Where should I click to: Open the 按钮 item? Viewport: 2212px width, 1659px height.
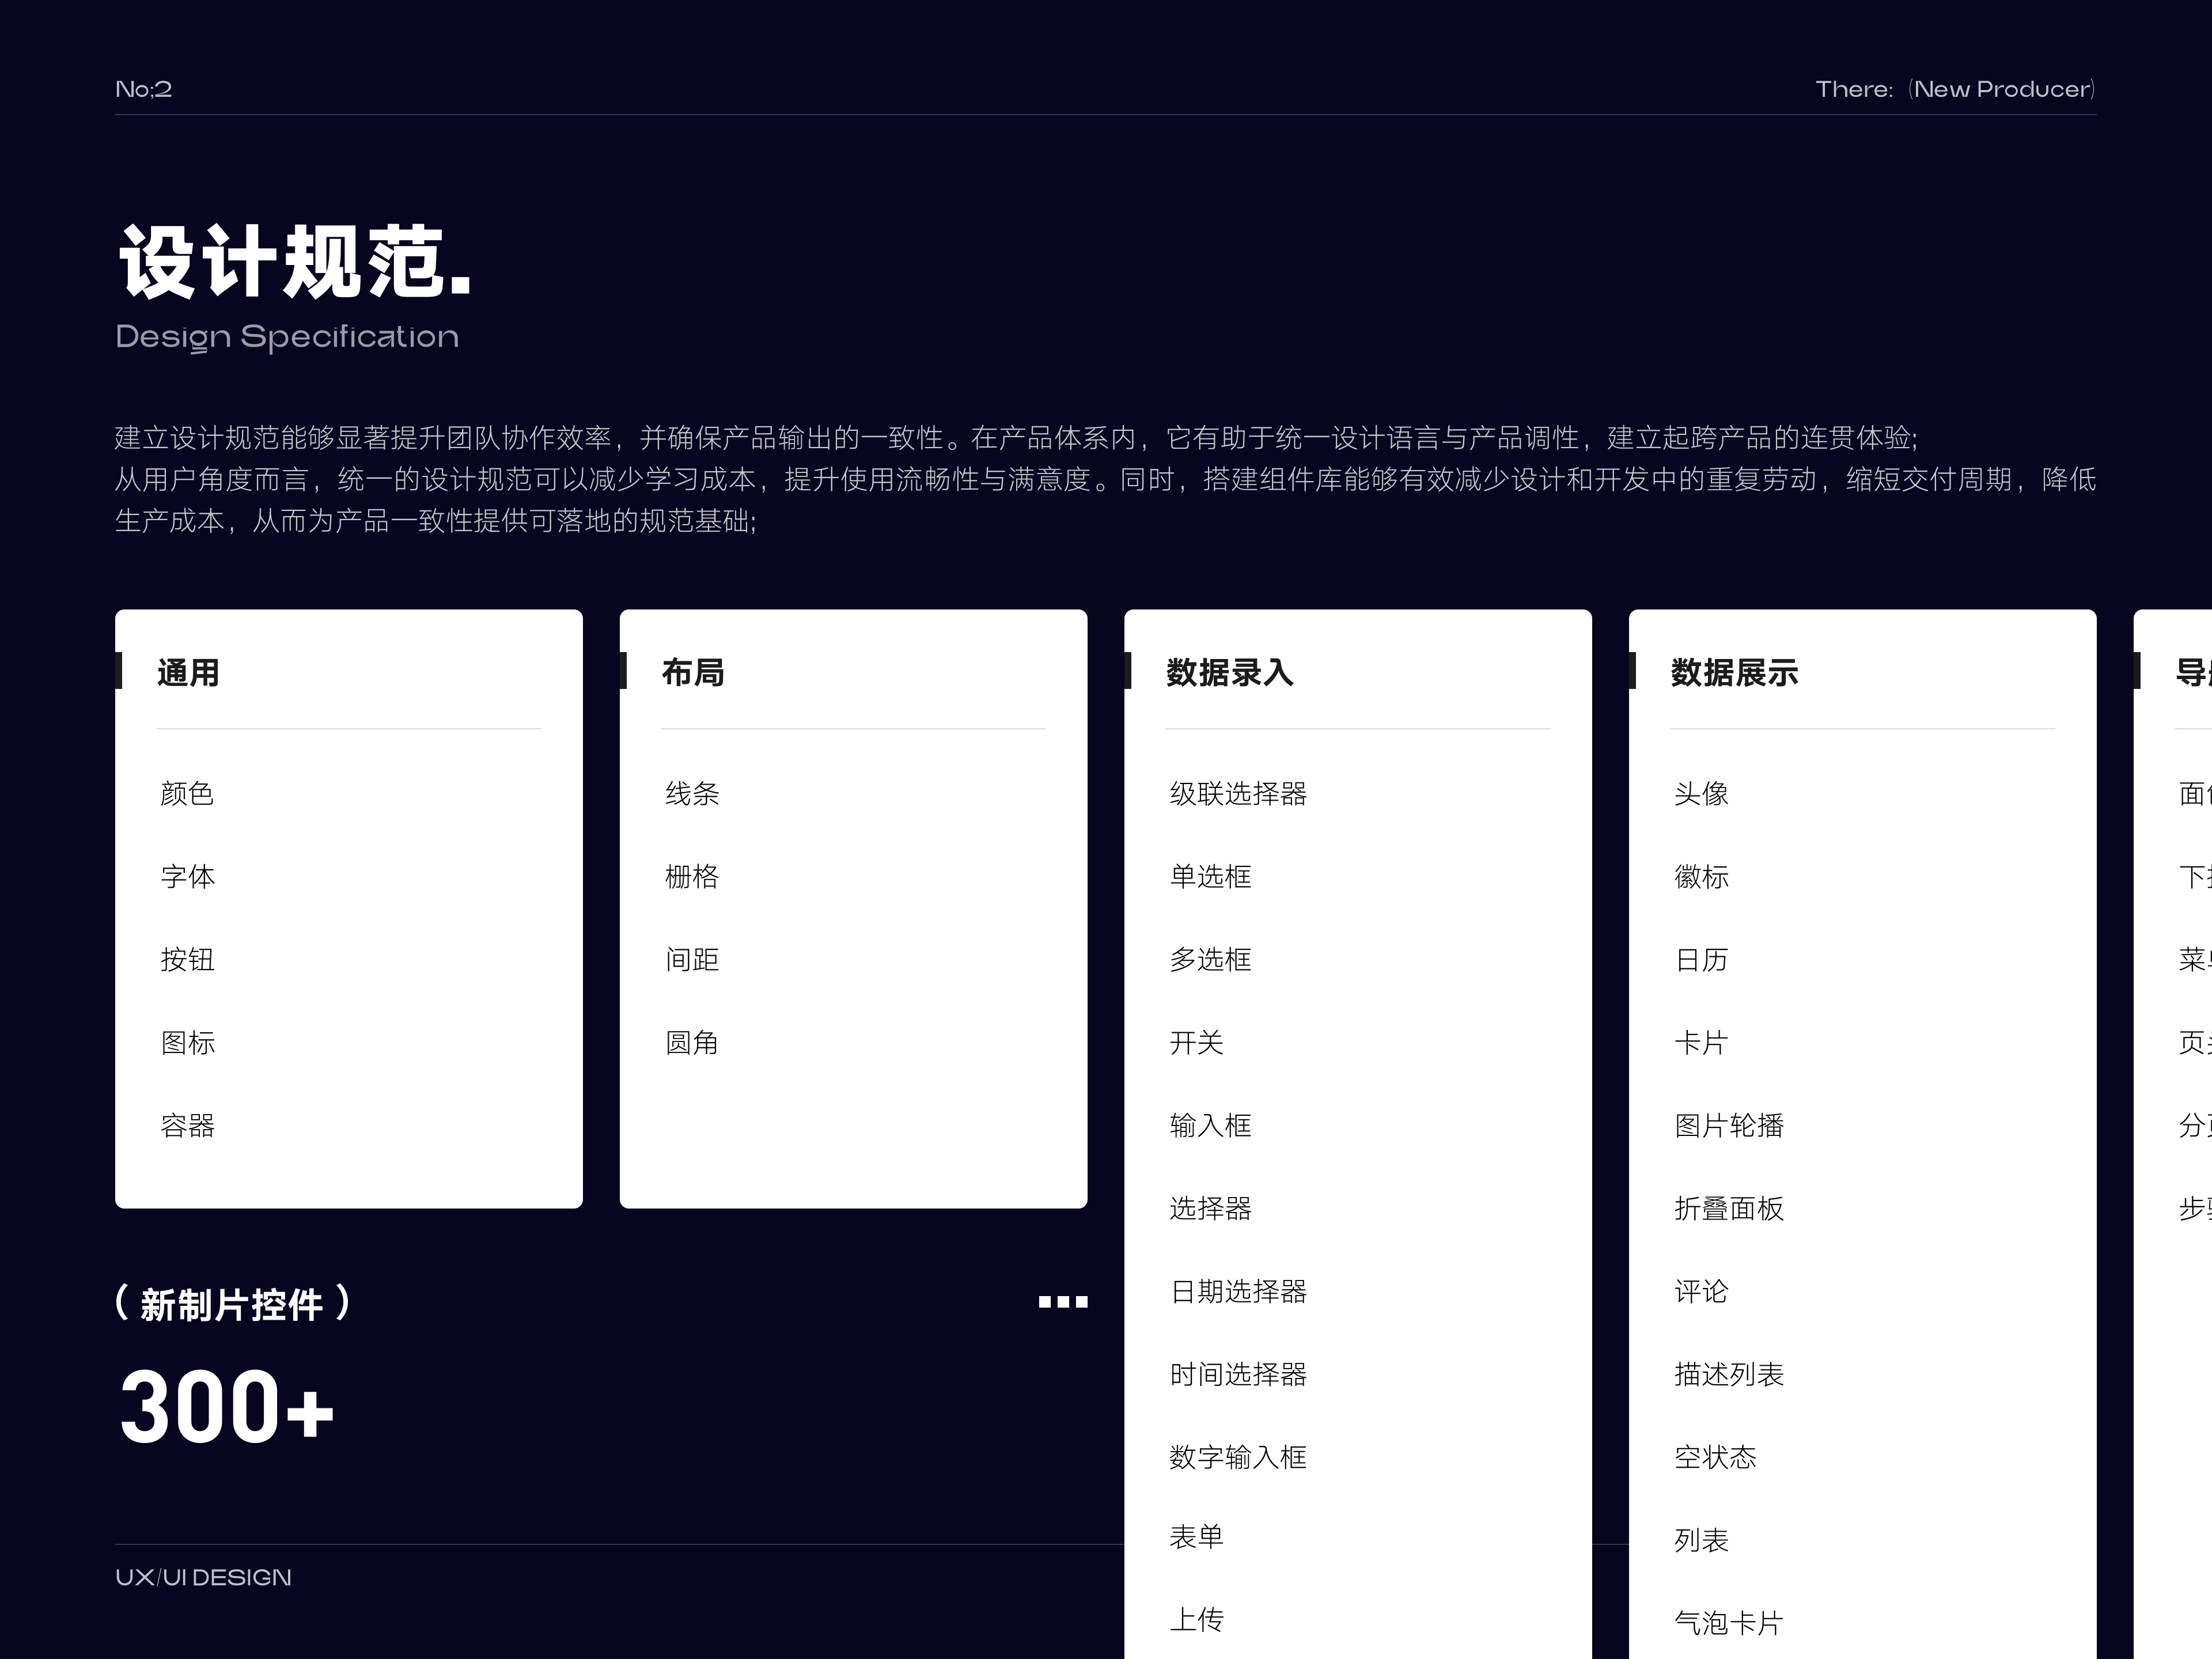188,959
